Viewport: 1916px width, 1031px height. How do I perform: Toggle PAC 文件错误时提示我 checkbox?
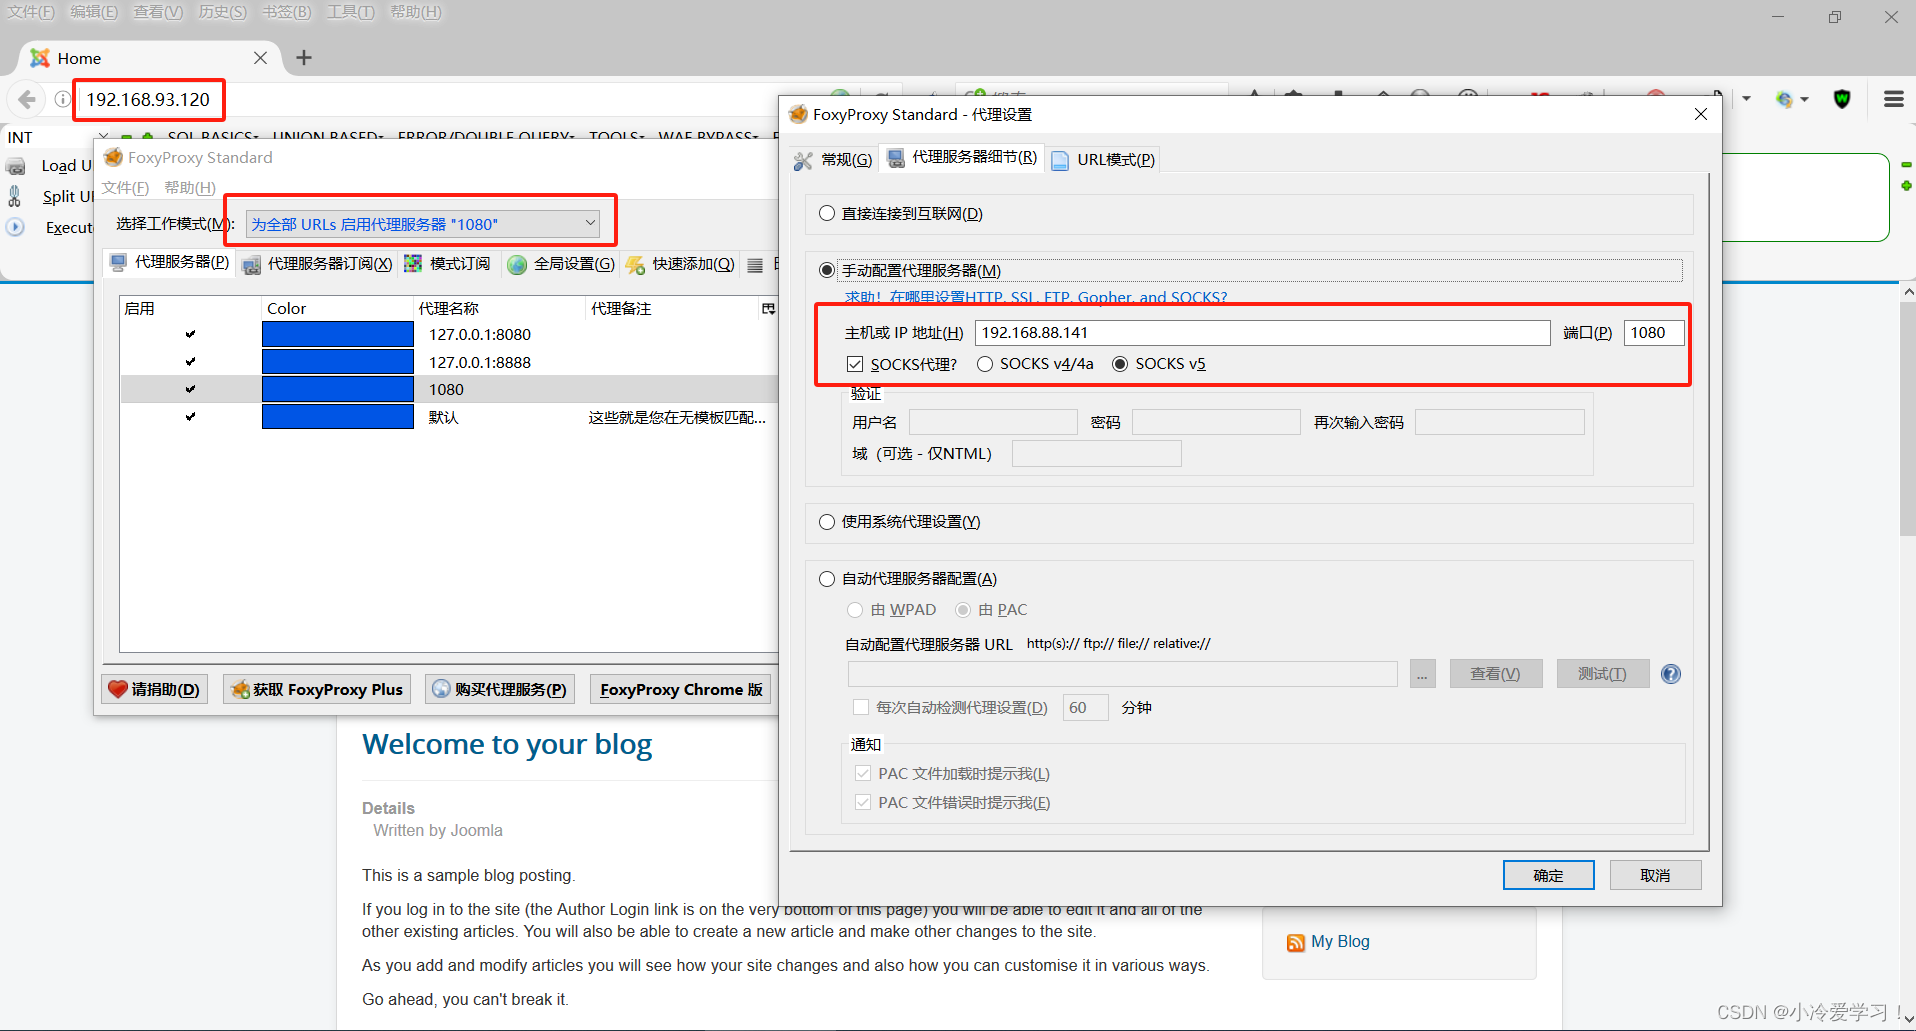pyautogui.click(x=862, y=802)
